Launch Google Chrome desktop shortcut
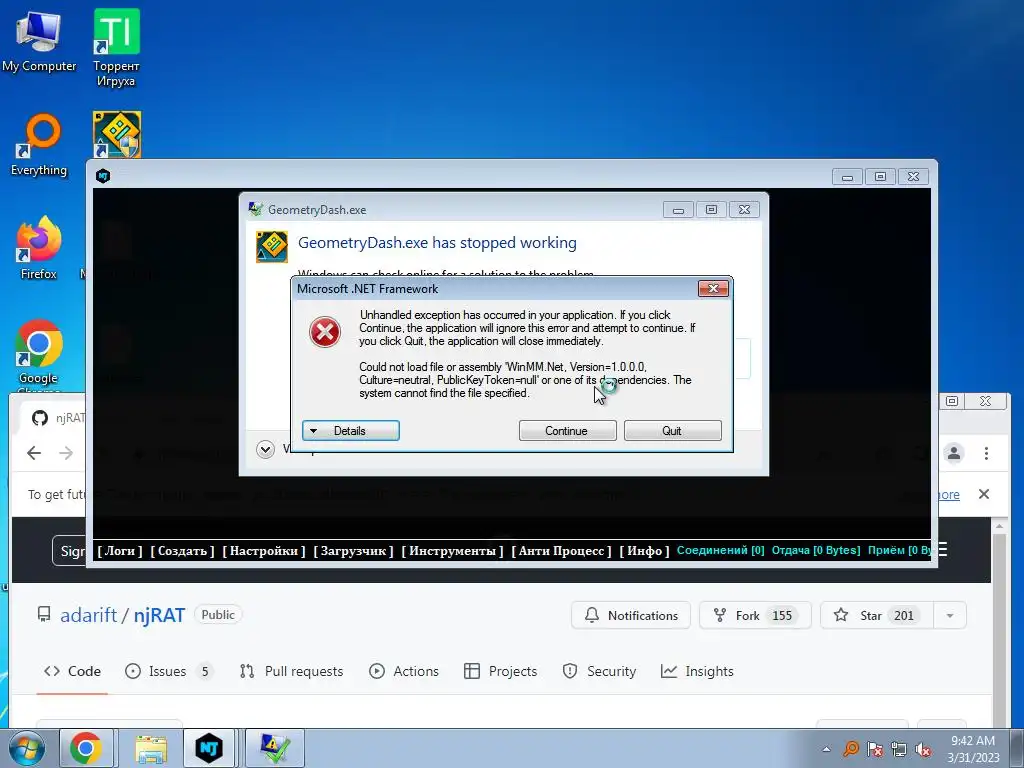The image size is (1024, 768). [39, 355]
